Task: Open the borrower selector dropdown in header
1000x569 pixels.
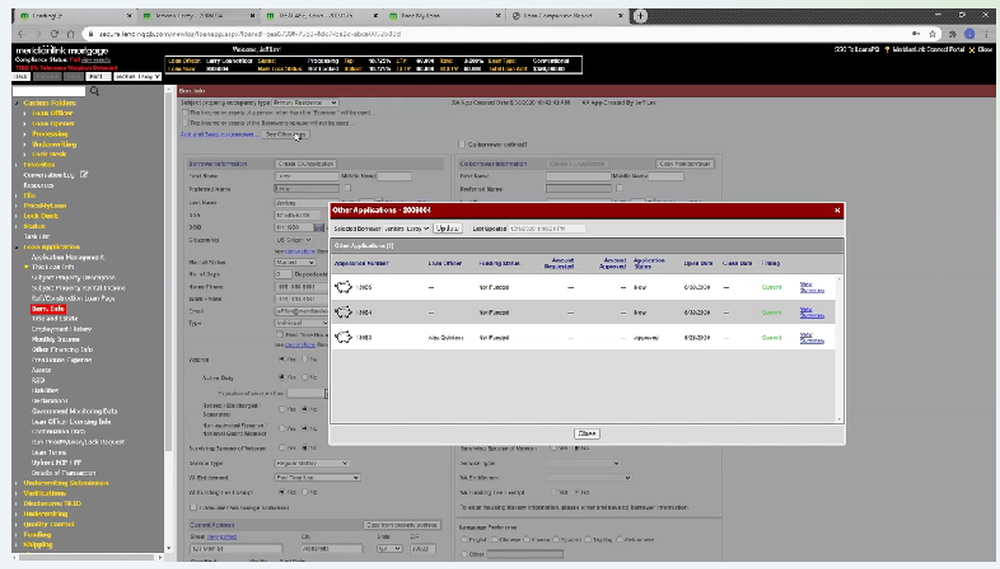Action: pyautogui.click(x=137, y=76)
